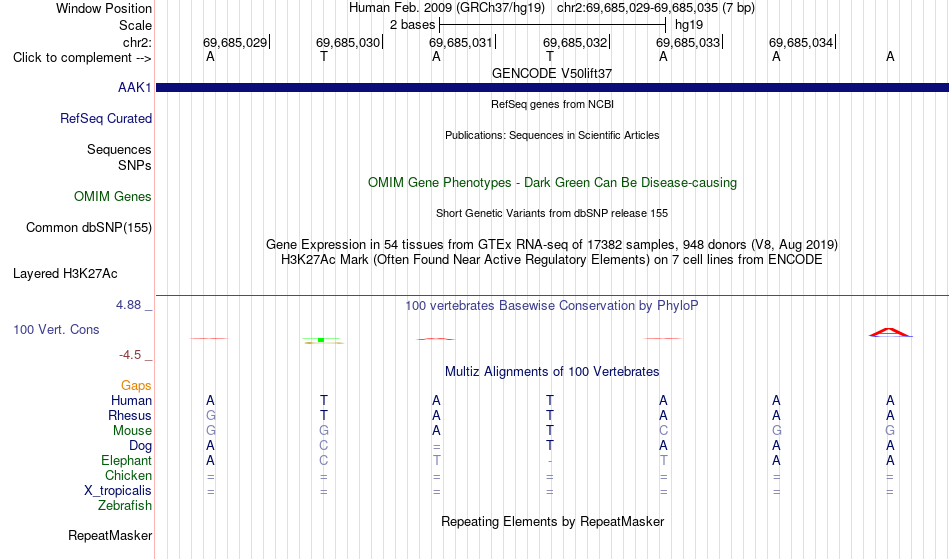Select the Common dbSNP(155) track label
The width and height of the screenshot is (950, 559).
coord(89,228)
